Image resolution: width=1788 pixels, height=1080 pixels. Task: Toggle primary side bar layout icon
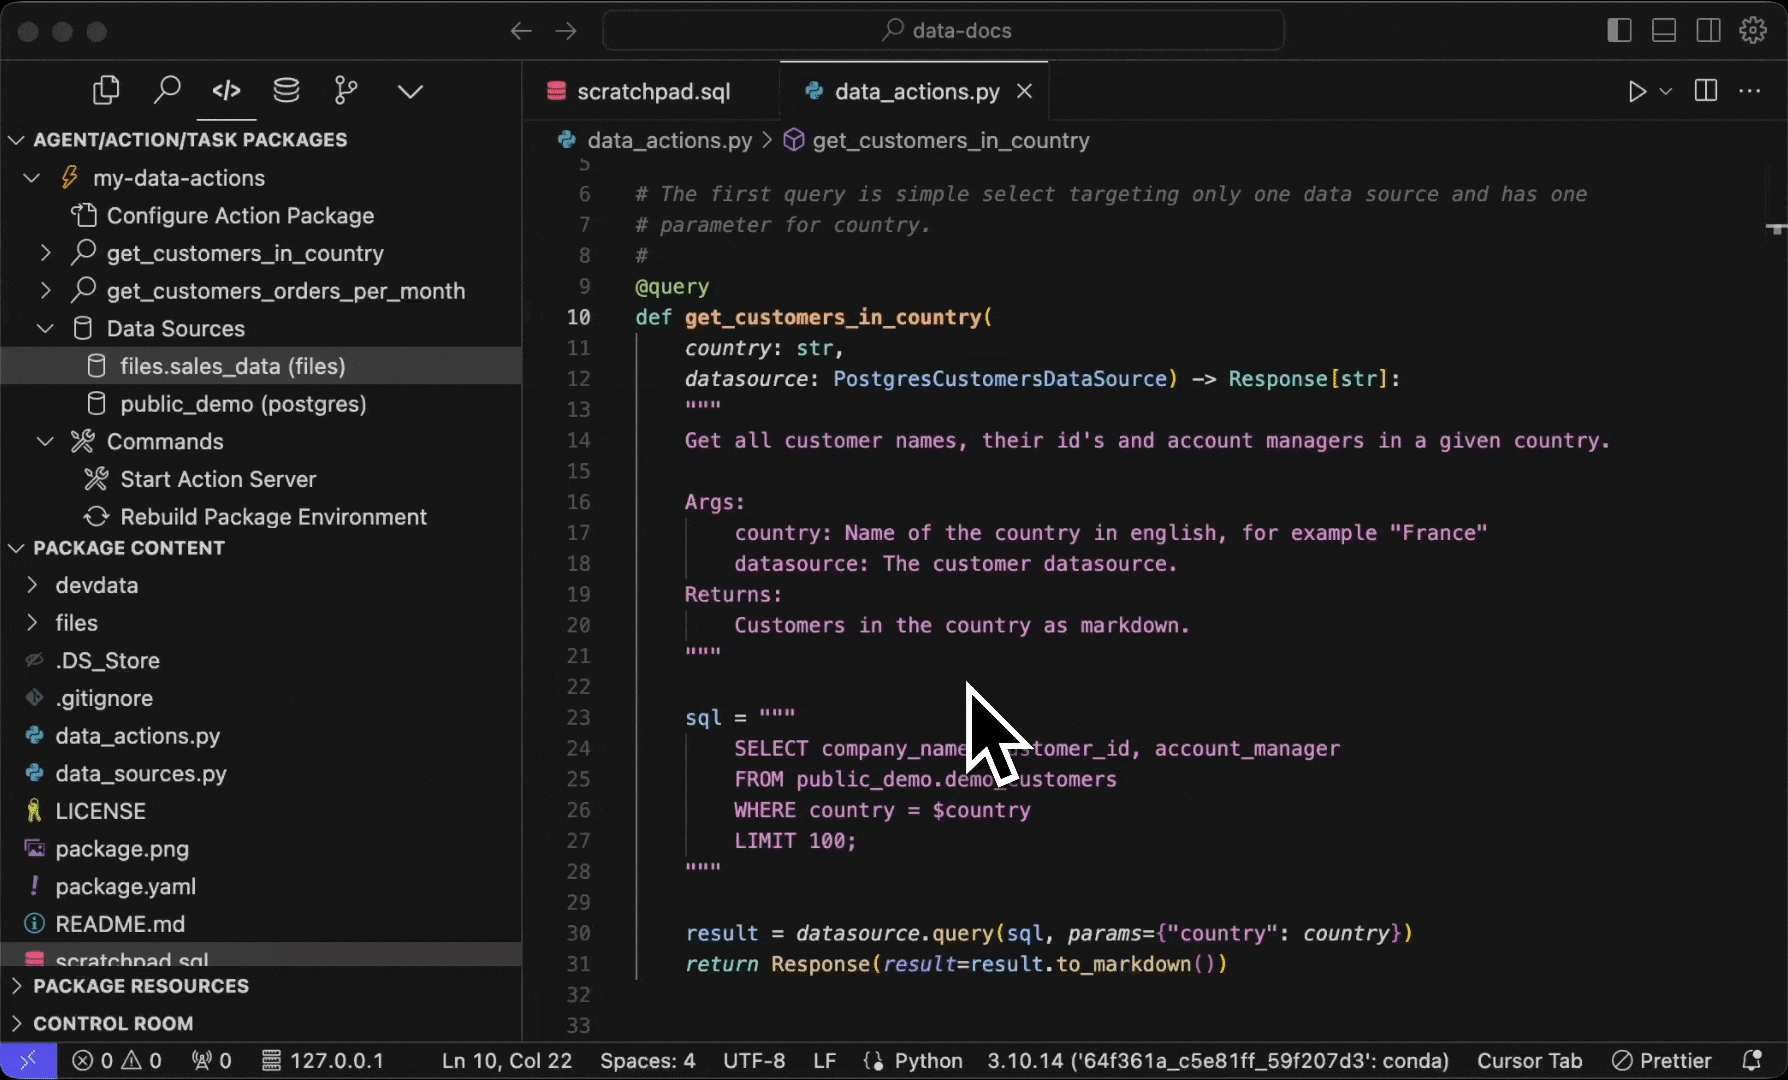pos(1619,31)
